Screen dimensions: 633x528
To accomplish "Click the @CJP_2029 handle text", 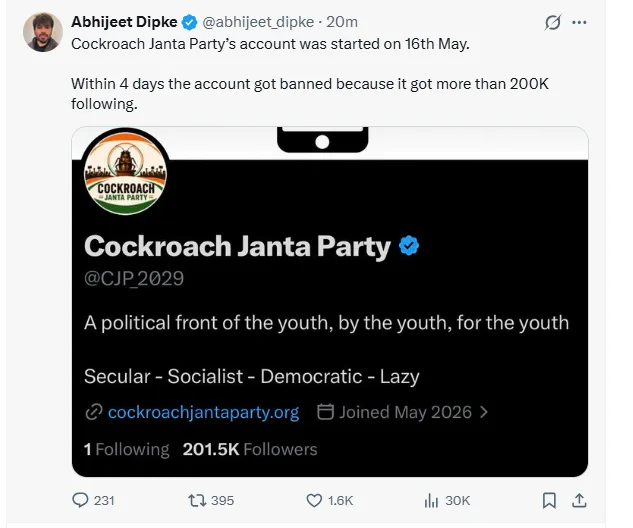I will tap(134, 279).
